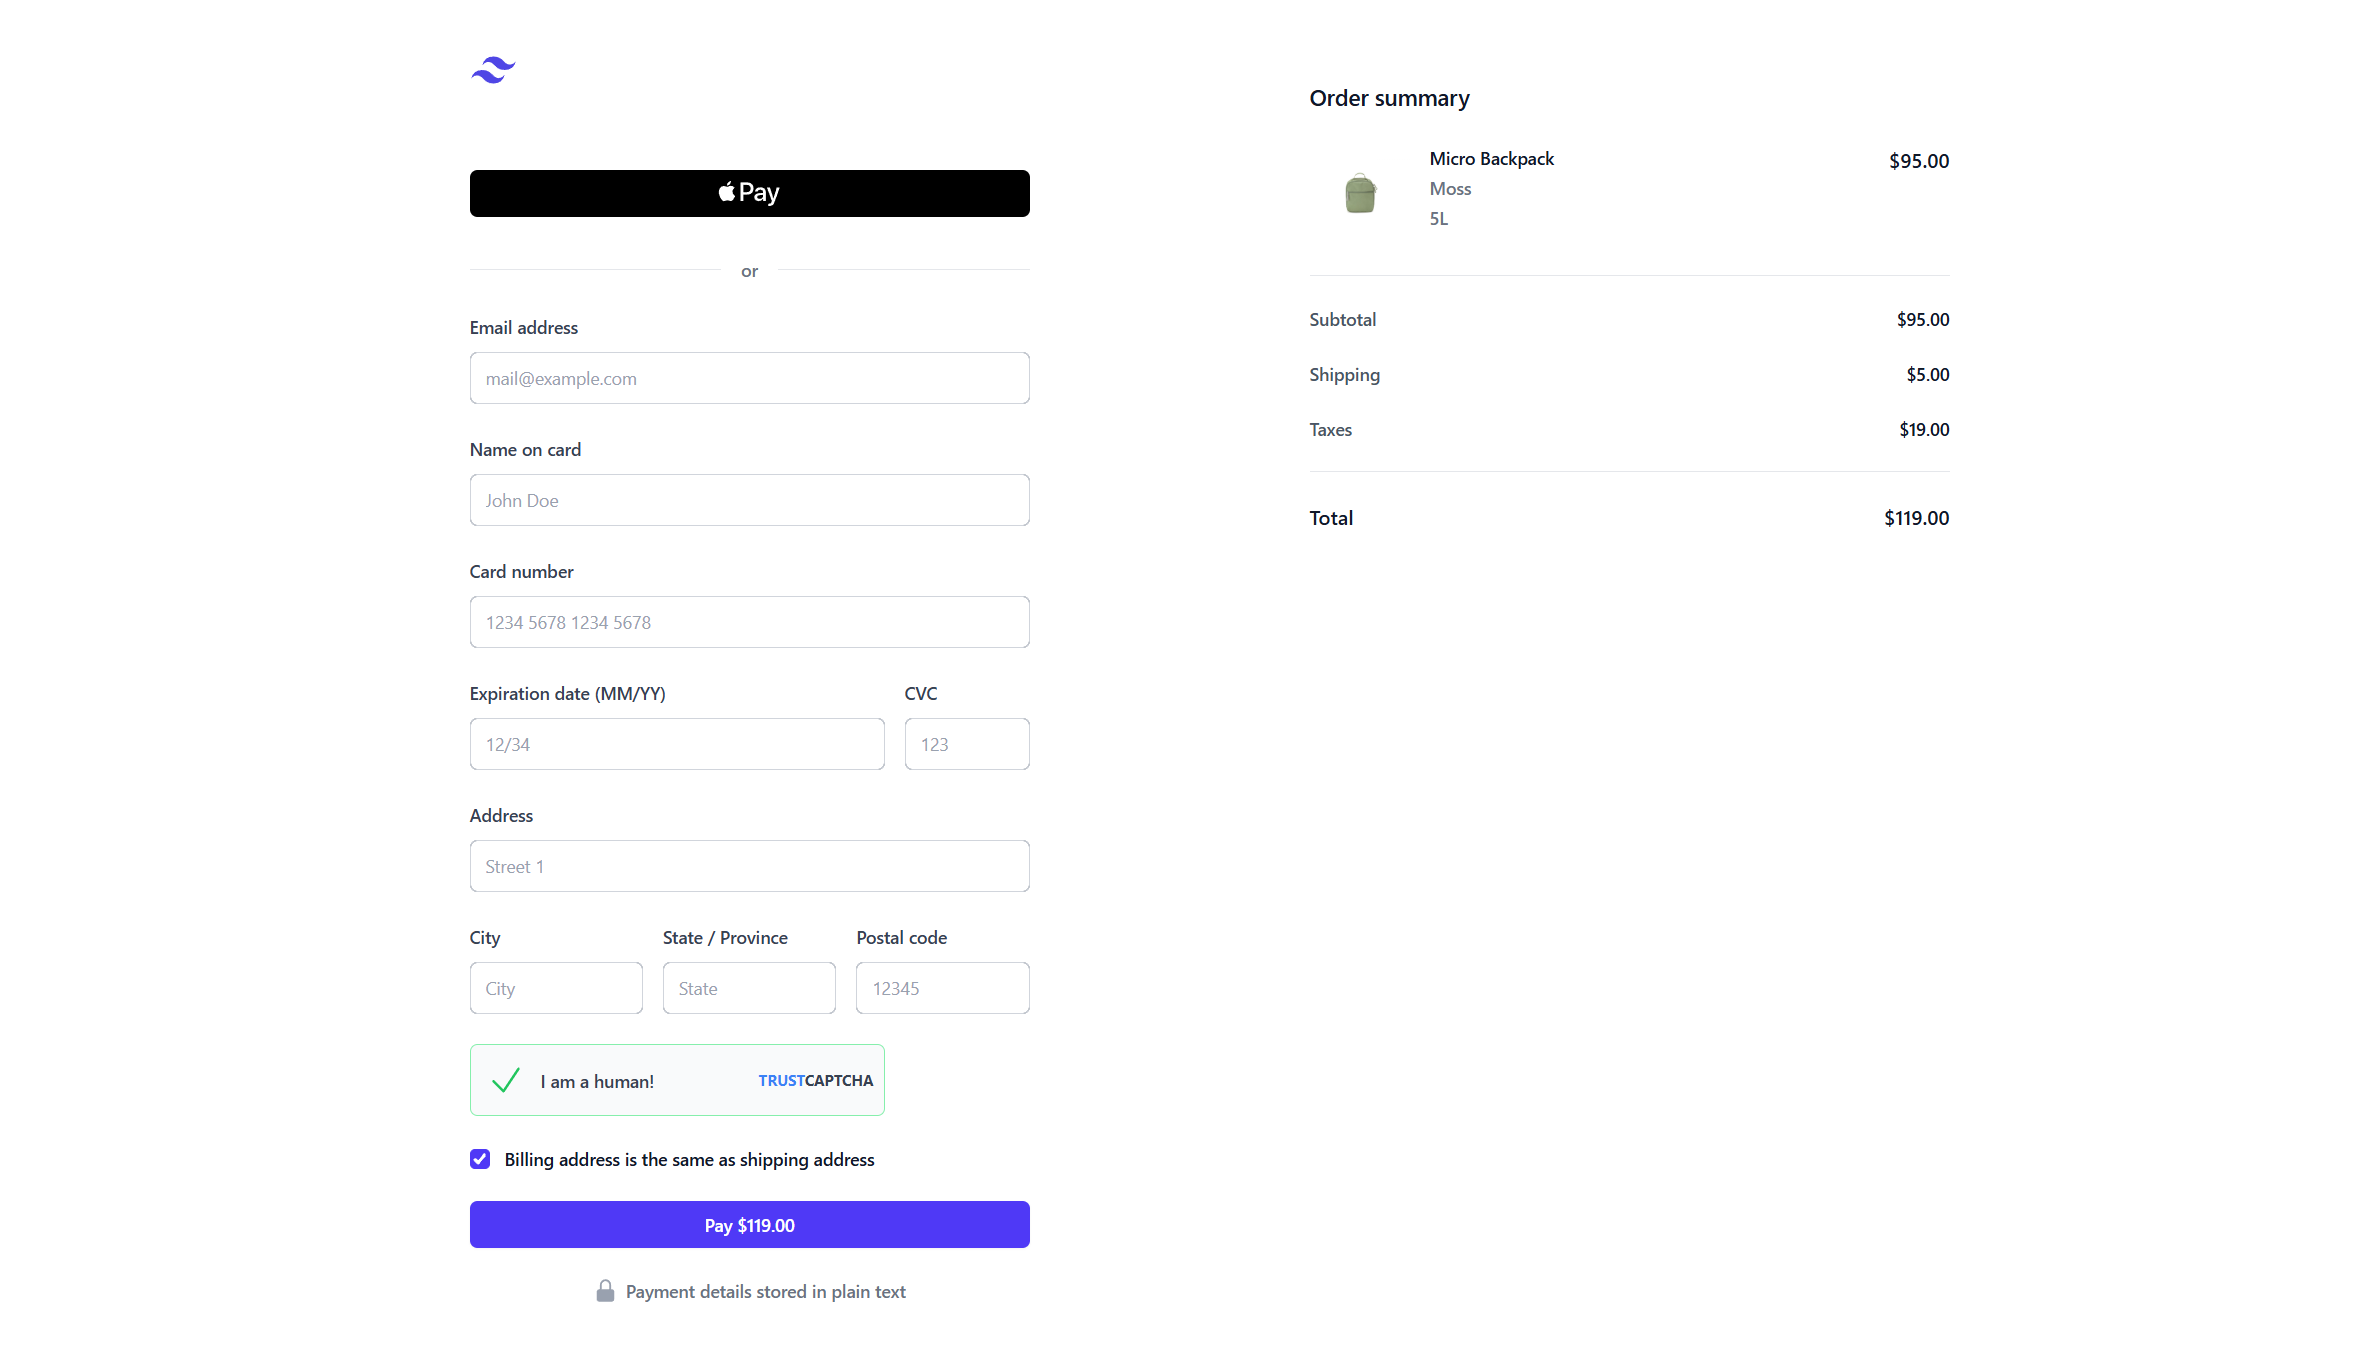Click the TRUSTCAPTCHA brand logo
The image size is (2379, 1349).
click(x=815, y=1080)
